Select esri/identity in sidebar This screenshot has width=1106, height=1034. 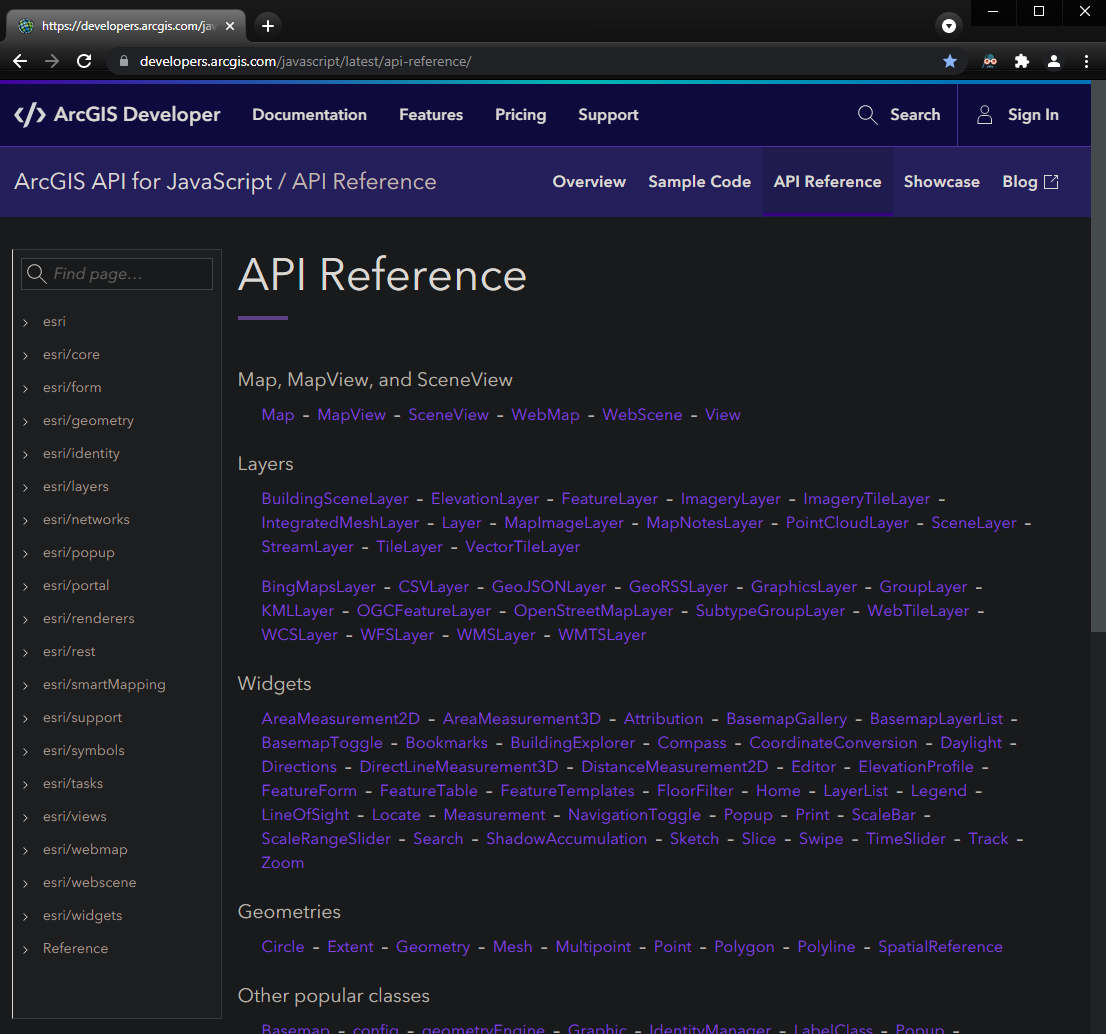[x=81, y=454]
